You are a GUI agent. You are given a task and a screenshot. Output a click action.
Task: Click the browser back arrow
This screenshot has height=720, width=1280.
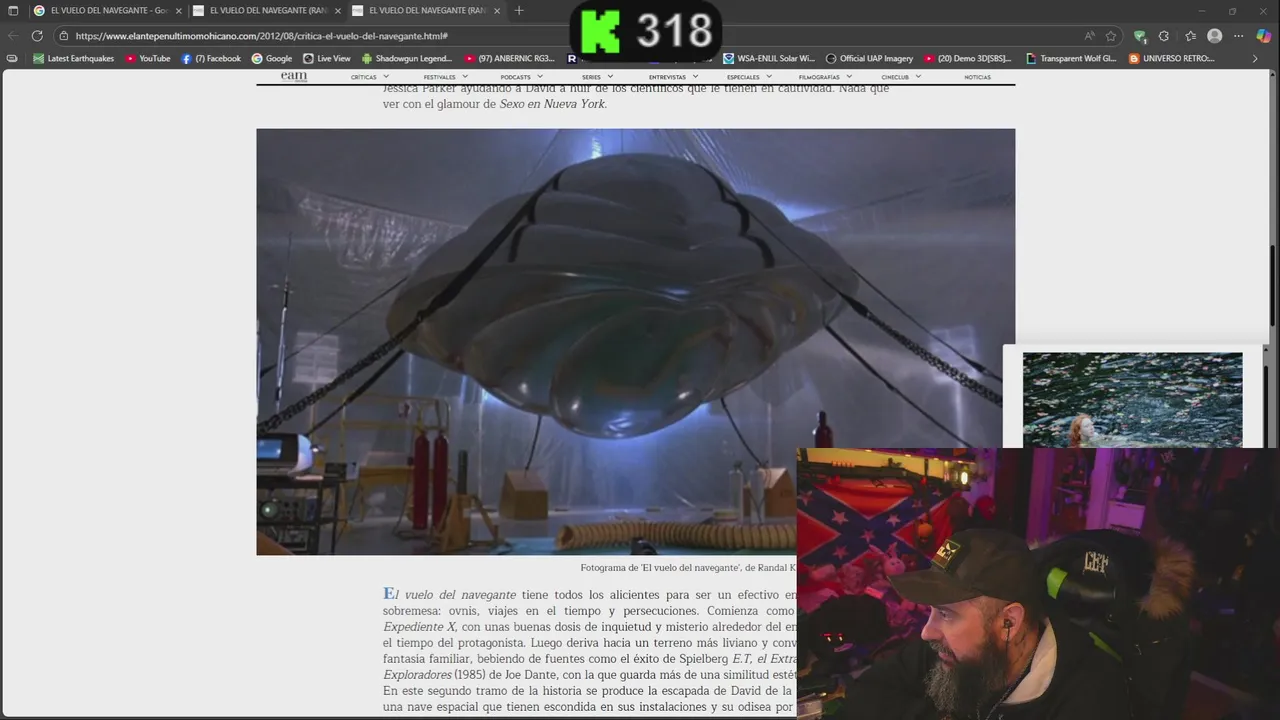13,36
